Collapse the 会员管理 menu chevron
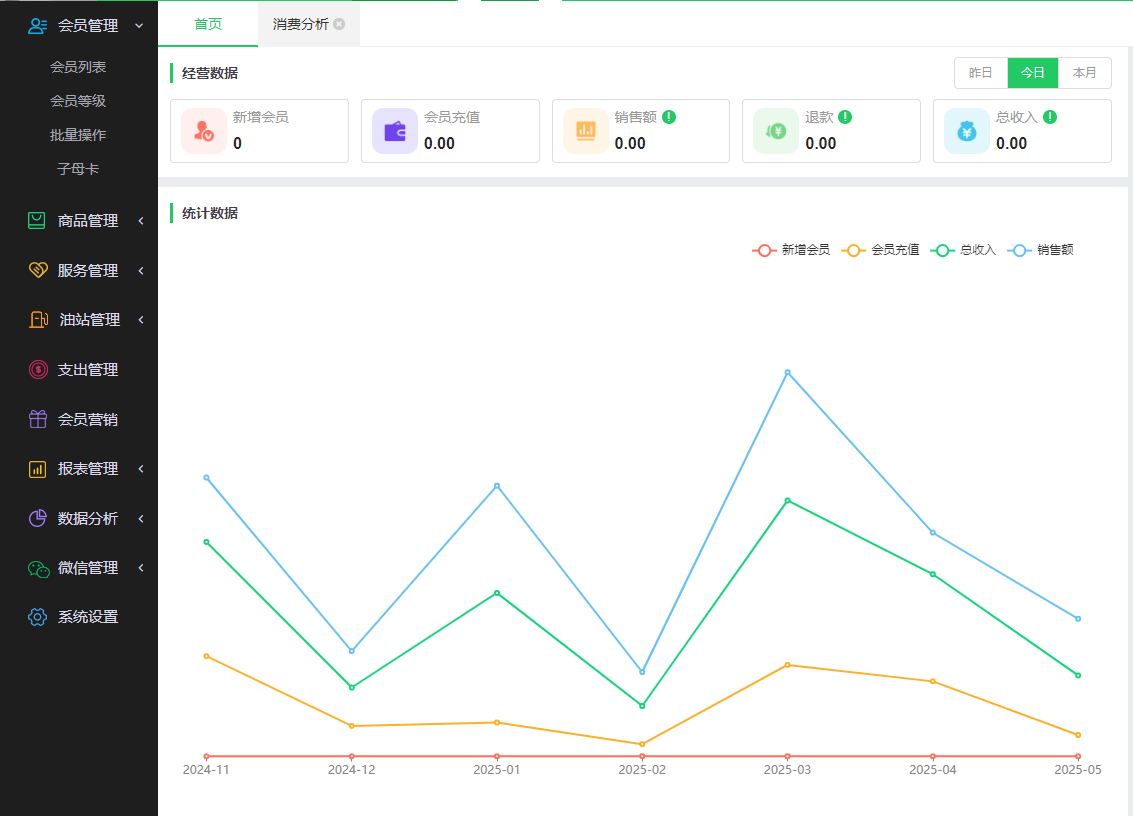 point(139,26)
